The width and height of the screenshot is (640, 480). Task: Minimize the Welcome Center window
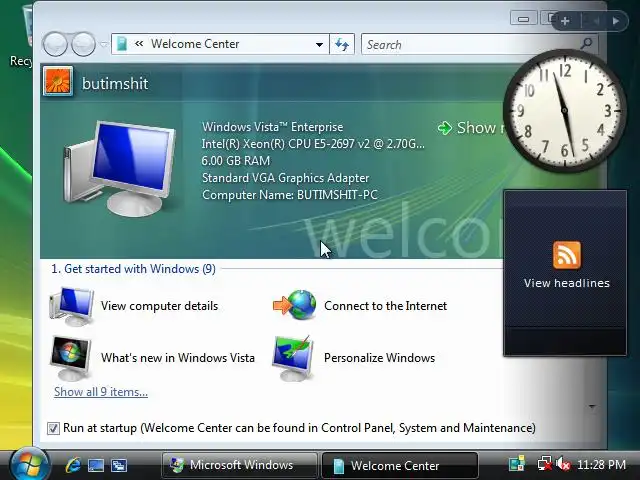tap(524, 18)
